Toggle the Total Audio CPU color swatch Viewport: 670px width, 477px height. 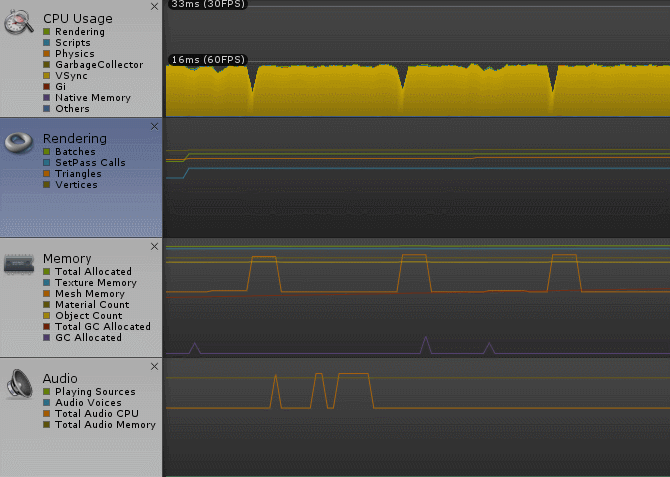point(47,414)
